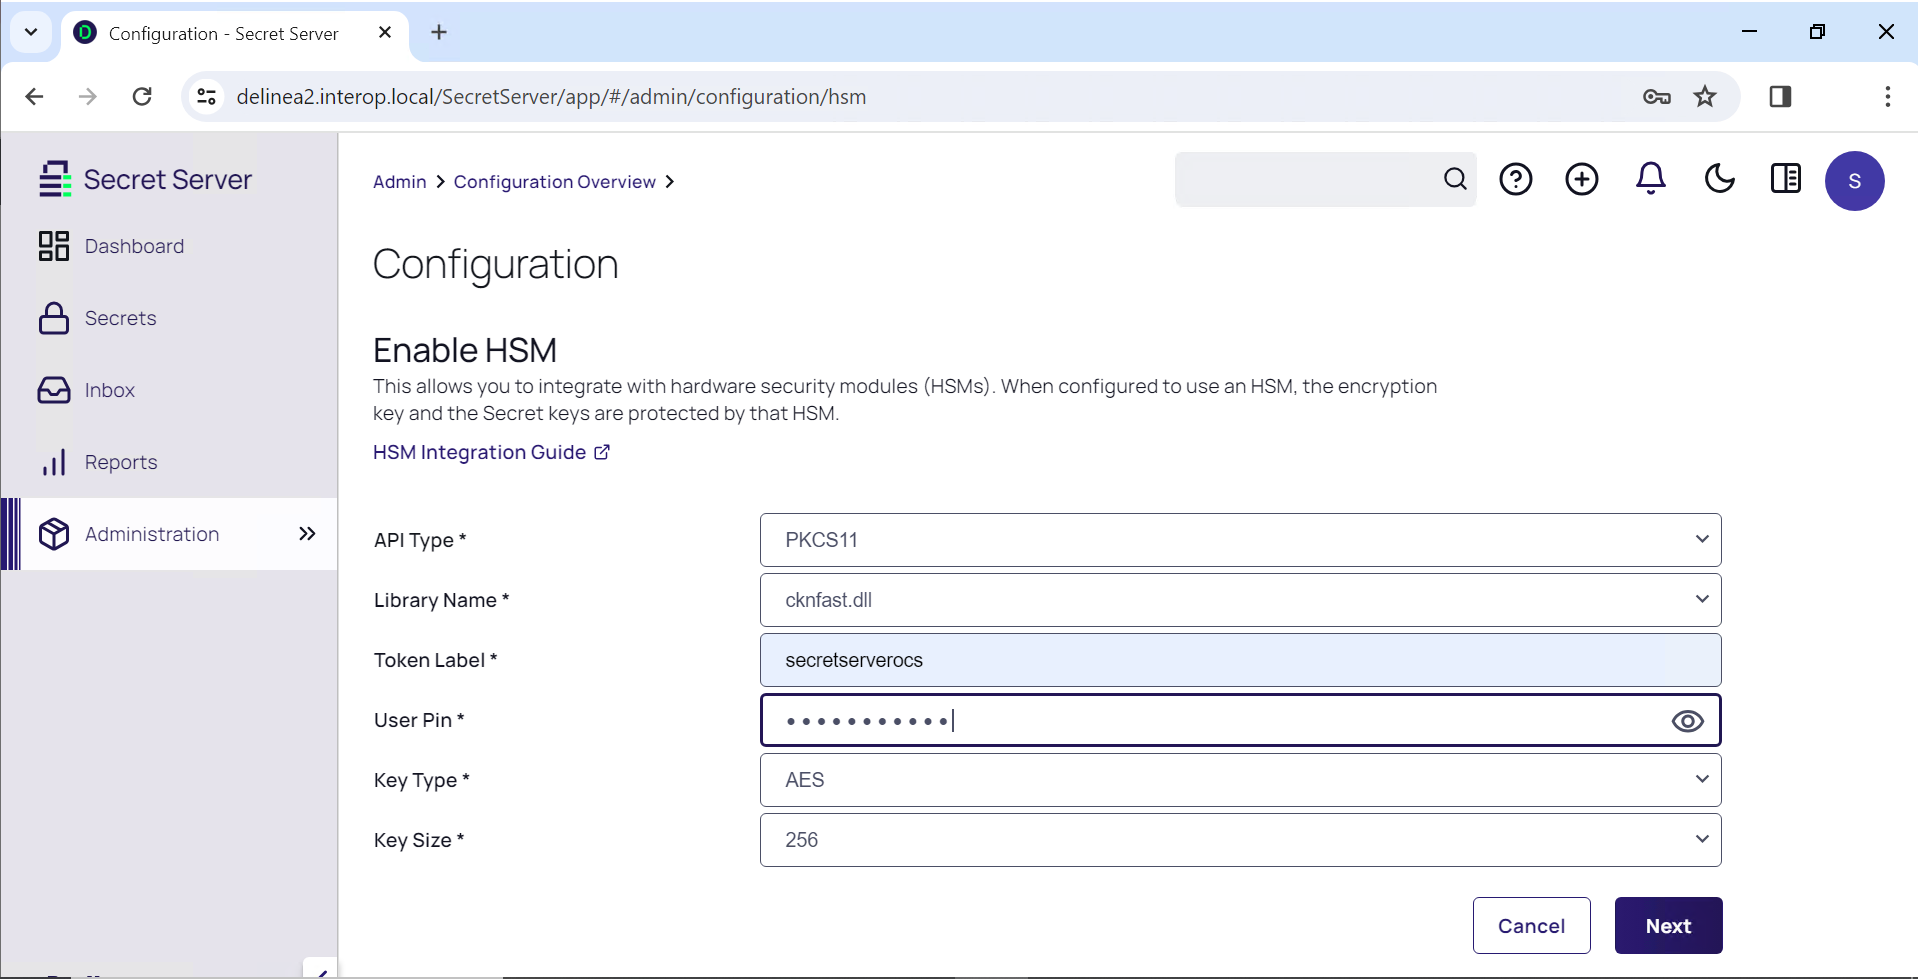Screen dimensions: 1918x979
Task: Open Reports in the sidebar
Action: tap(168, 462)
